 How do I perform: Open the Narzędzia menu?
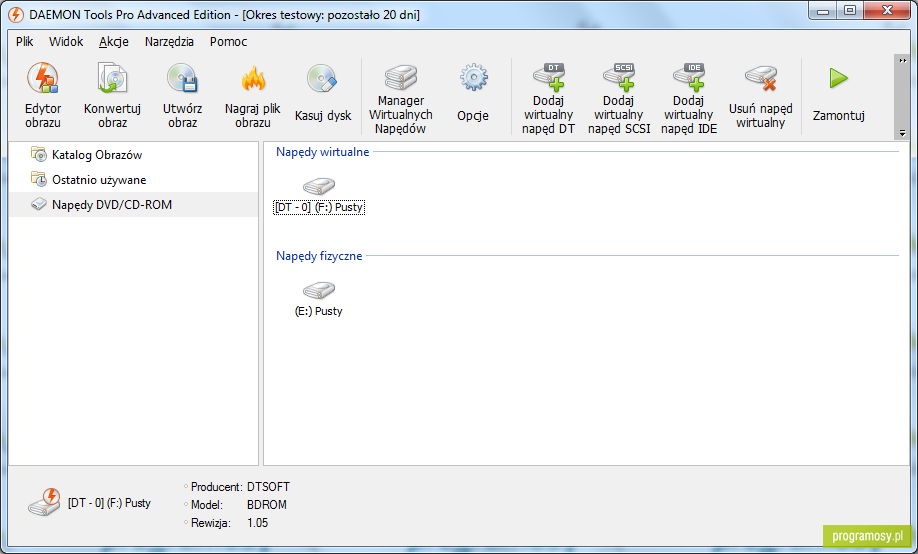(x=169, y=42)
